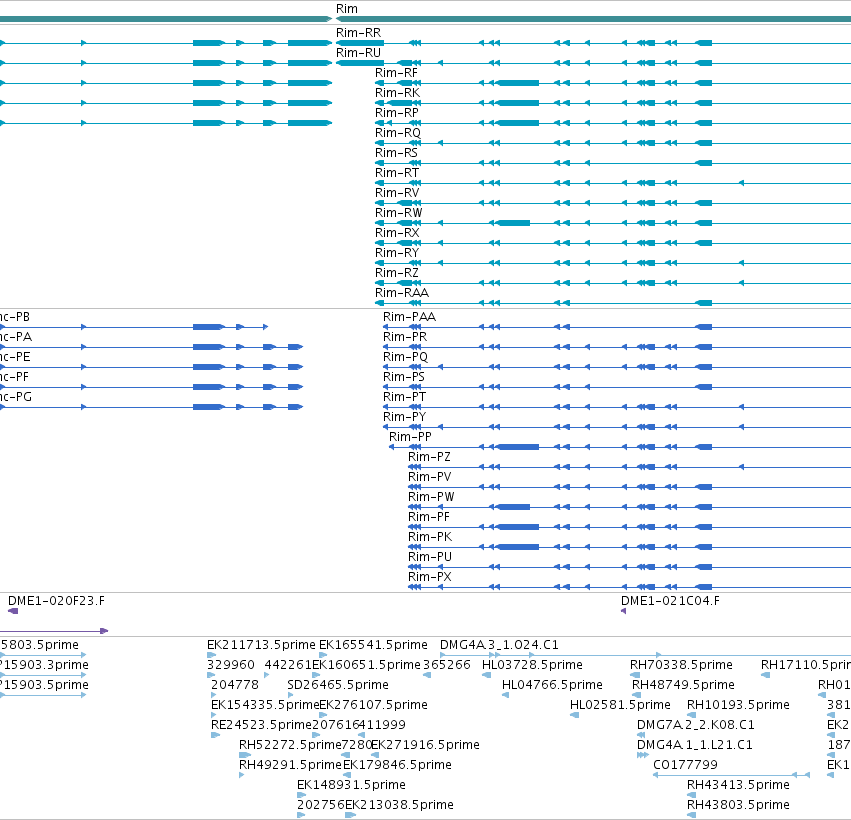Click the RH48749.5prime EST label
The image size is (851, 820).
tap(683, 685)
